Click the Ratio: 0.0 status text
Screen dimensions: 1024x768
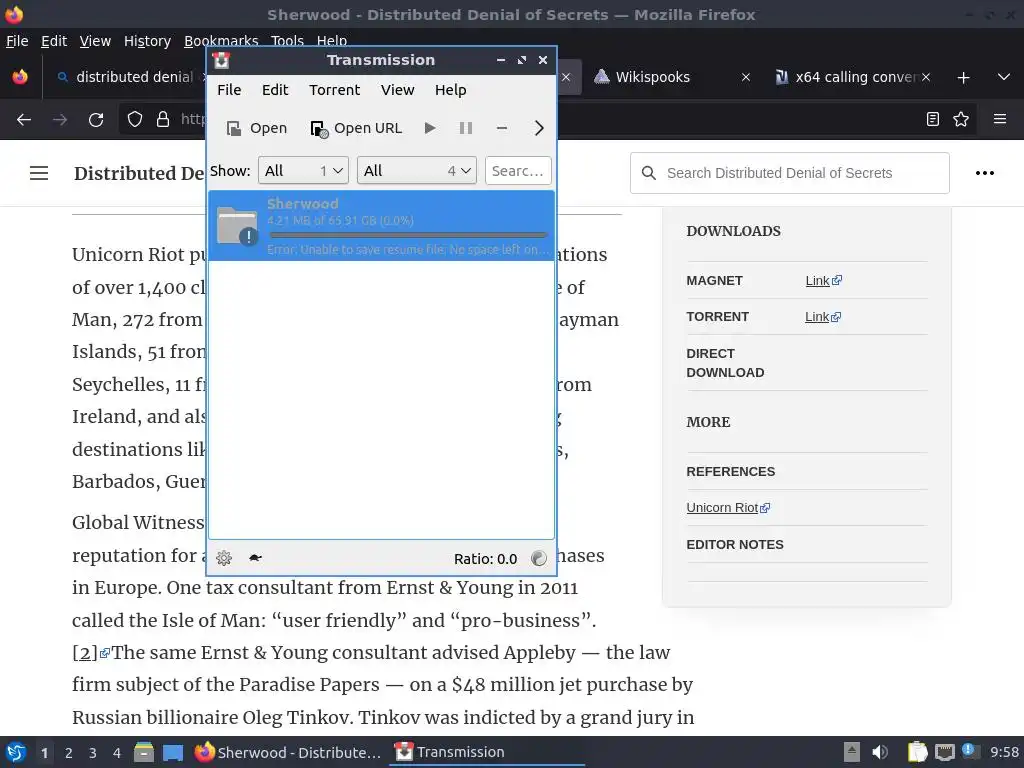click(485, 559)
